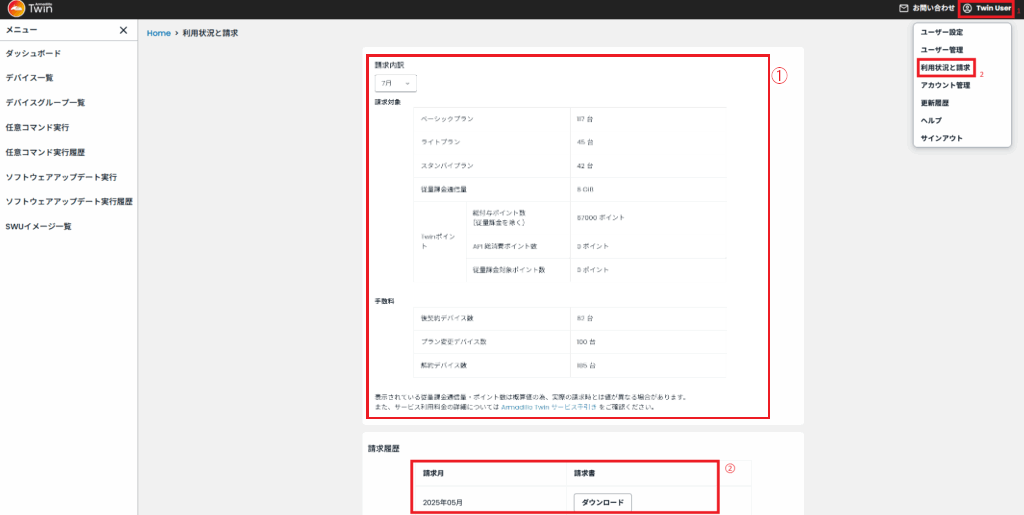Open the 7月 month dropdown

396,84
